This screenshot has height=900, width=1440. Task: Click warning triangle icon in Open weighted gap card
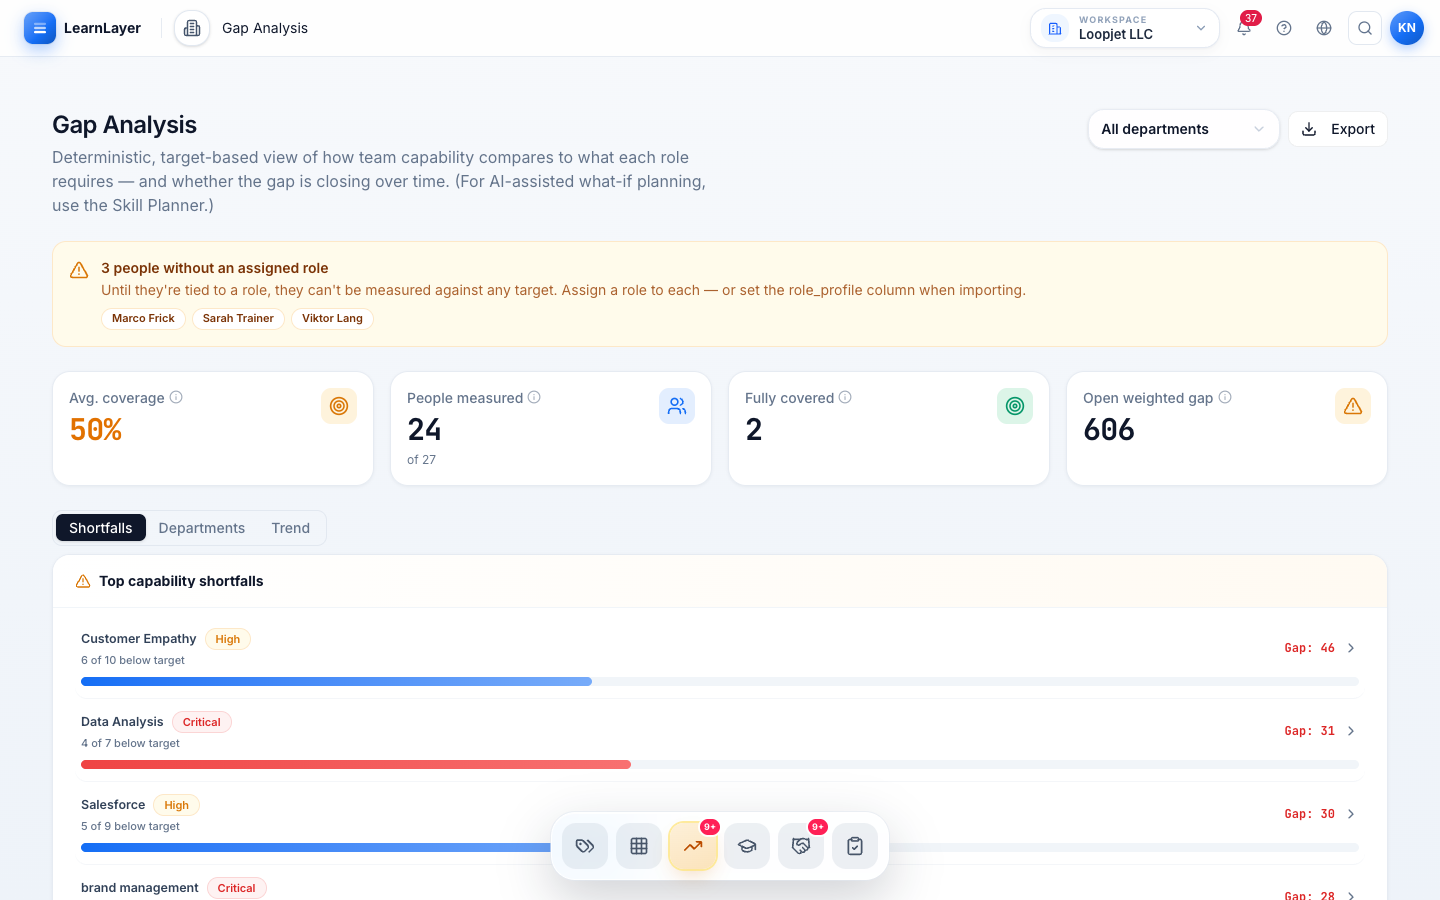[1353, 406]
